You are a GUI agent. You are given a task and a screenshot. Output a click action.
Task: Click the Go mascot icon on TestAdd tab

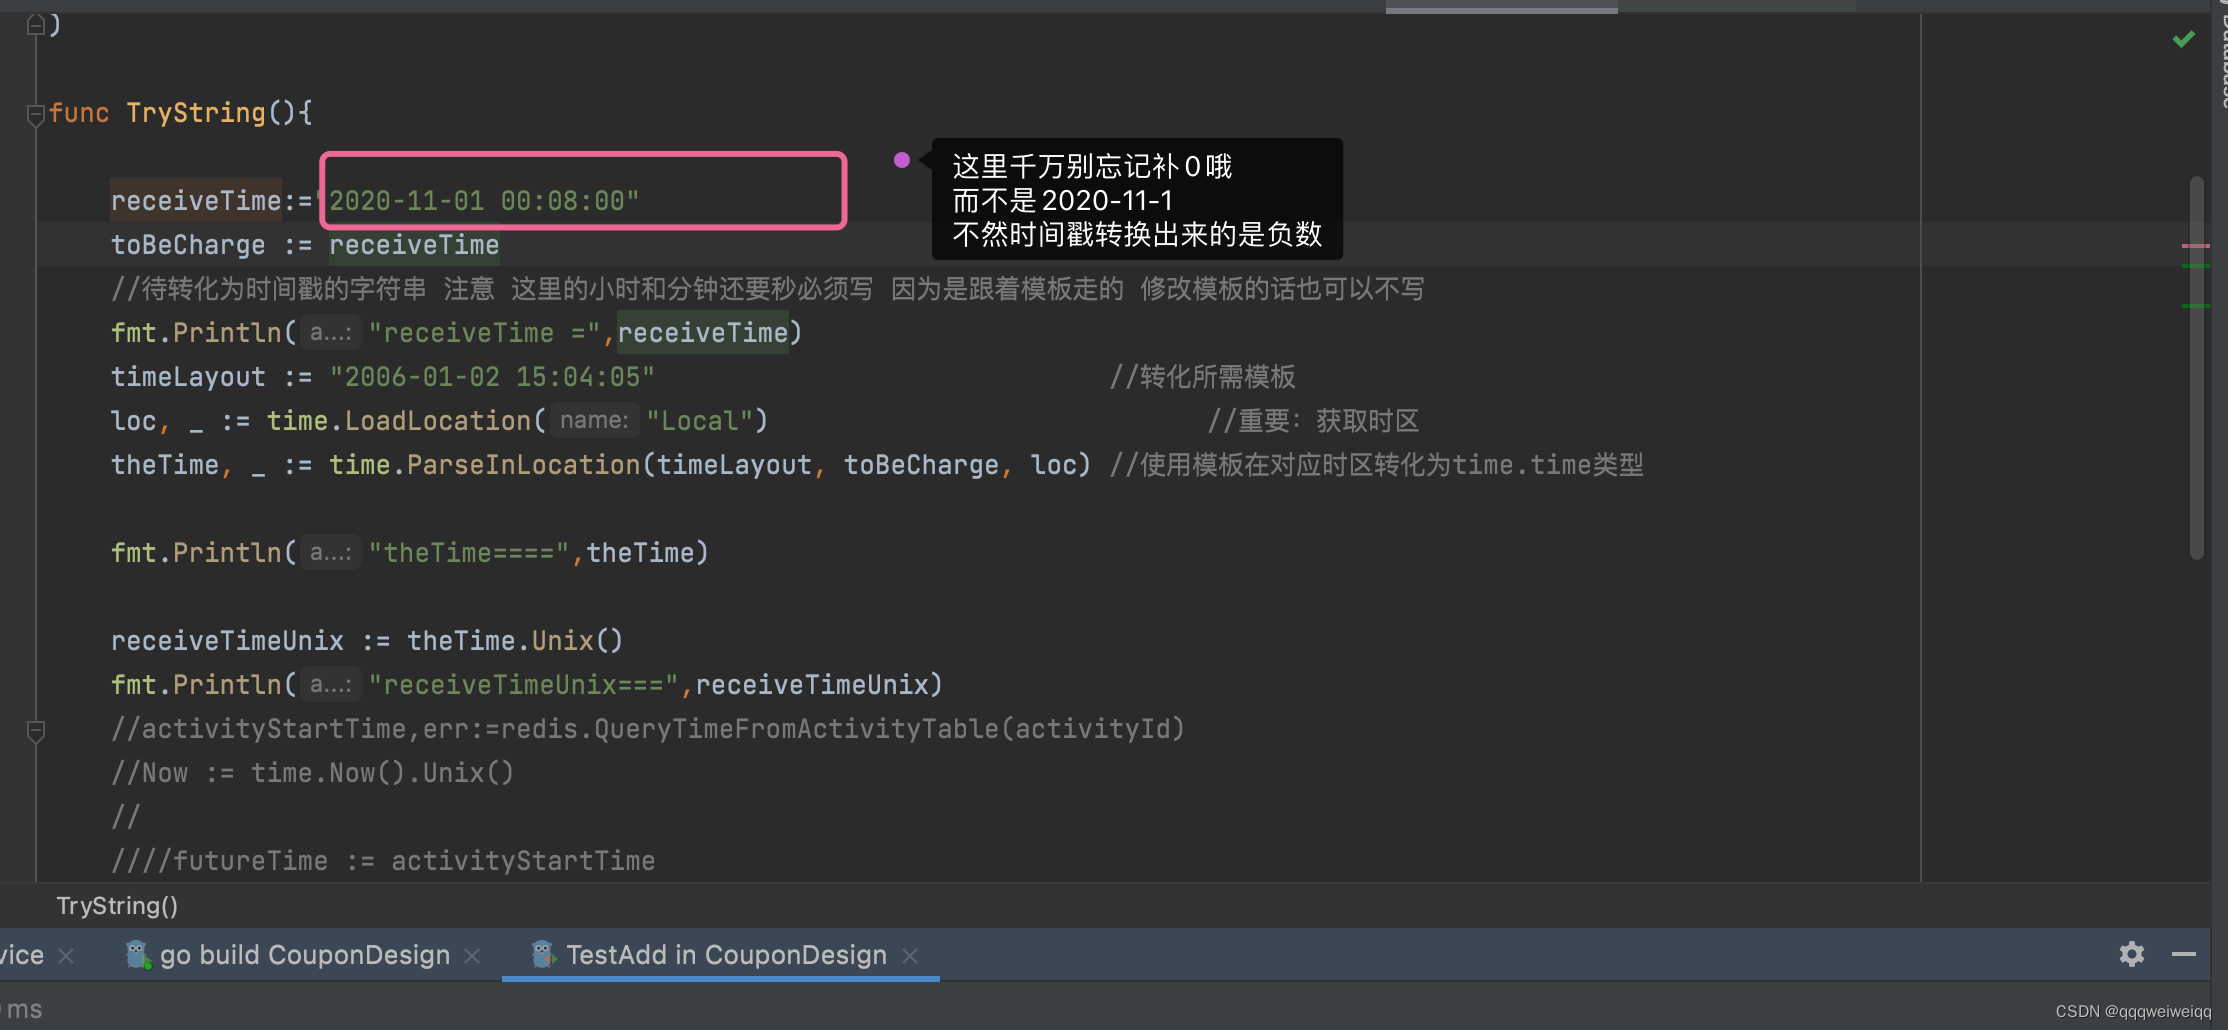tap(543, 955)
